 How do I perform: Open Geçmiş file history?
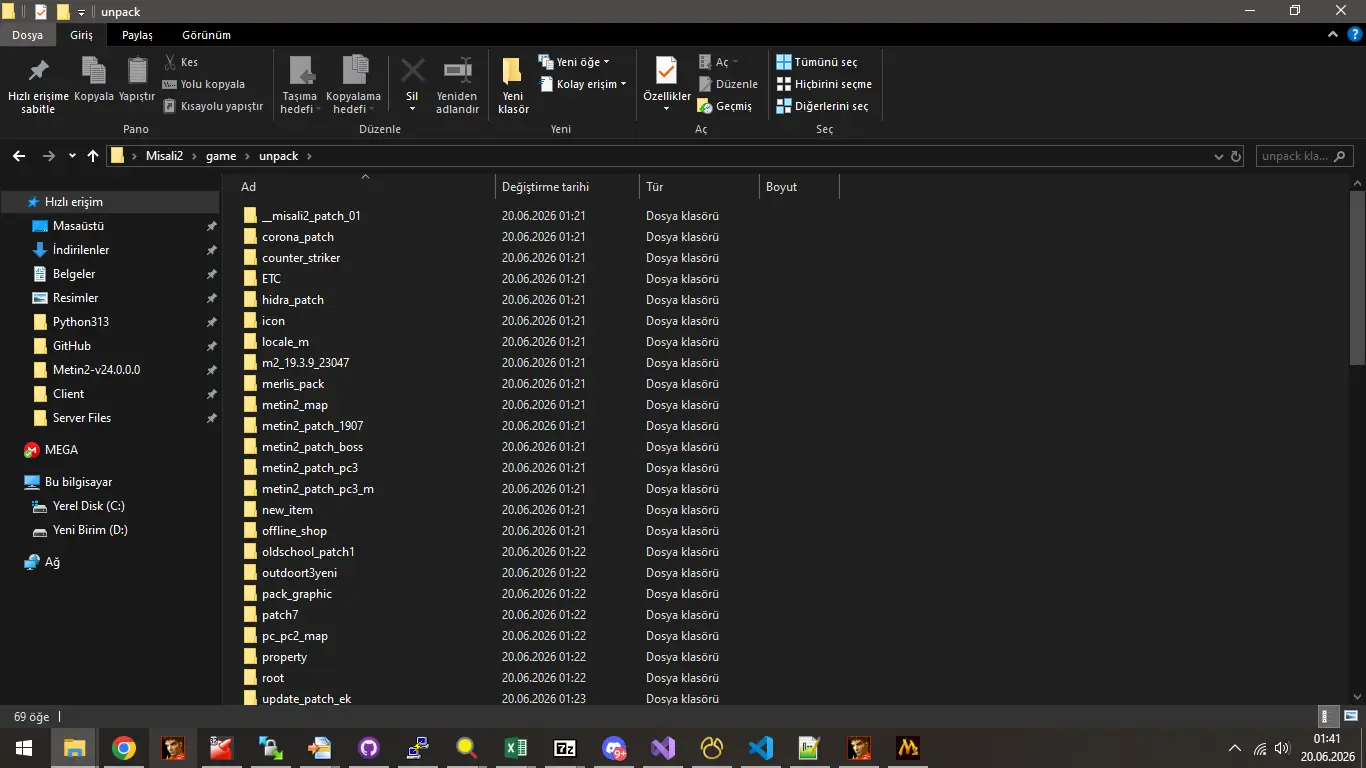[x=725, y=106]
